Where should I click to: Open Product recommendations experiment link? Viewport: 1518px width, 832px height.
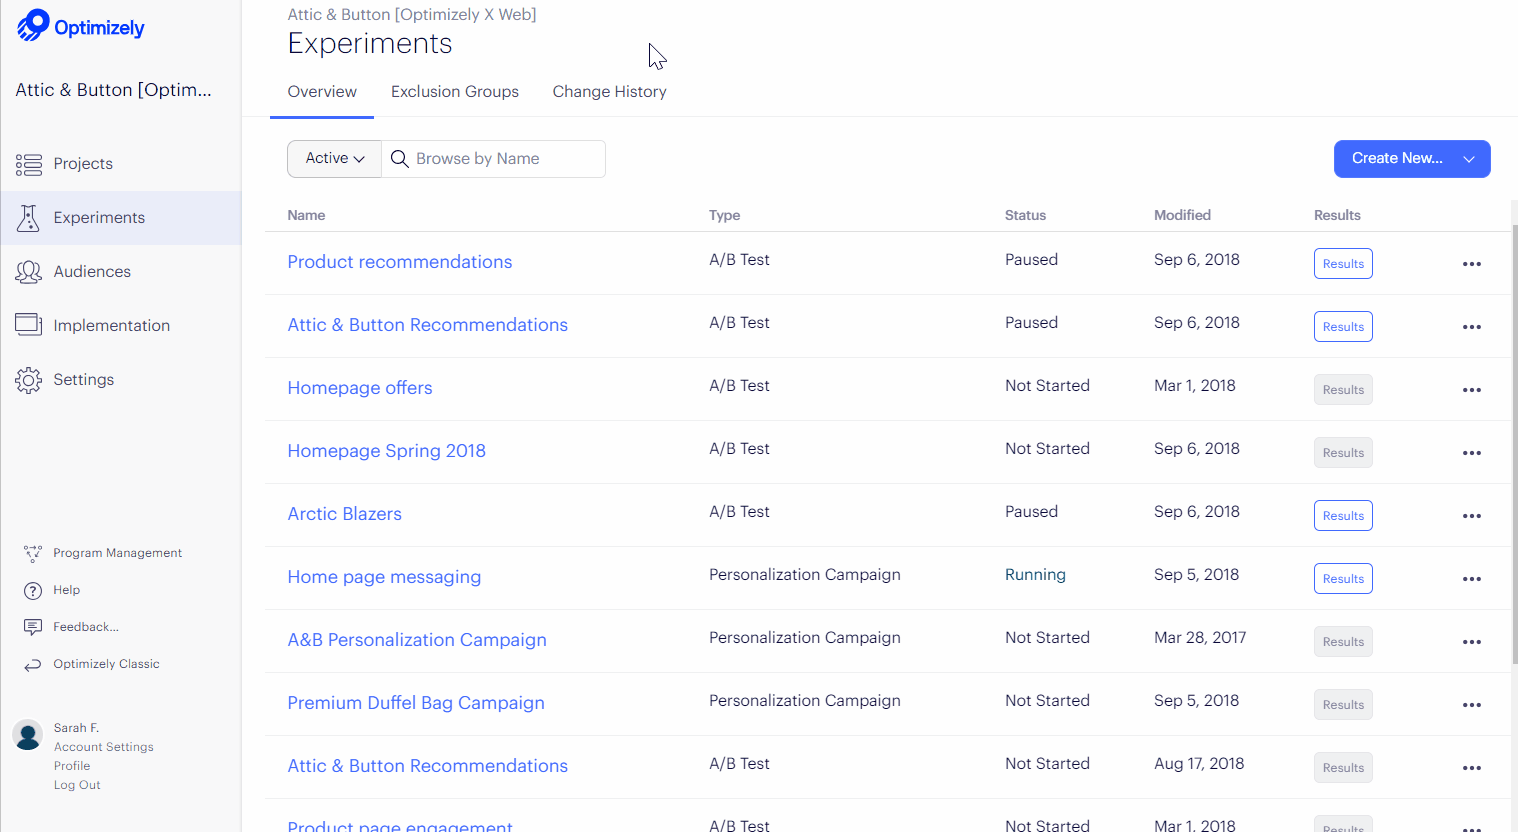(x=400, y=262)
